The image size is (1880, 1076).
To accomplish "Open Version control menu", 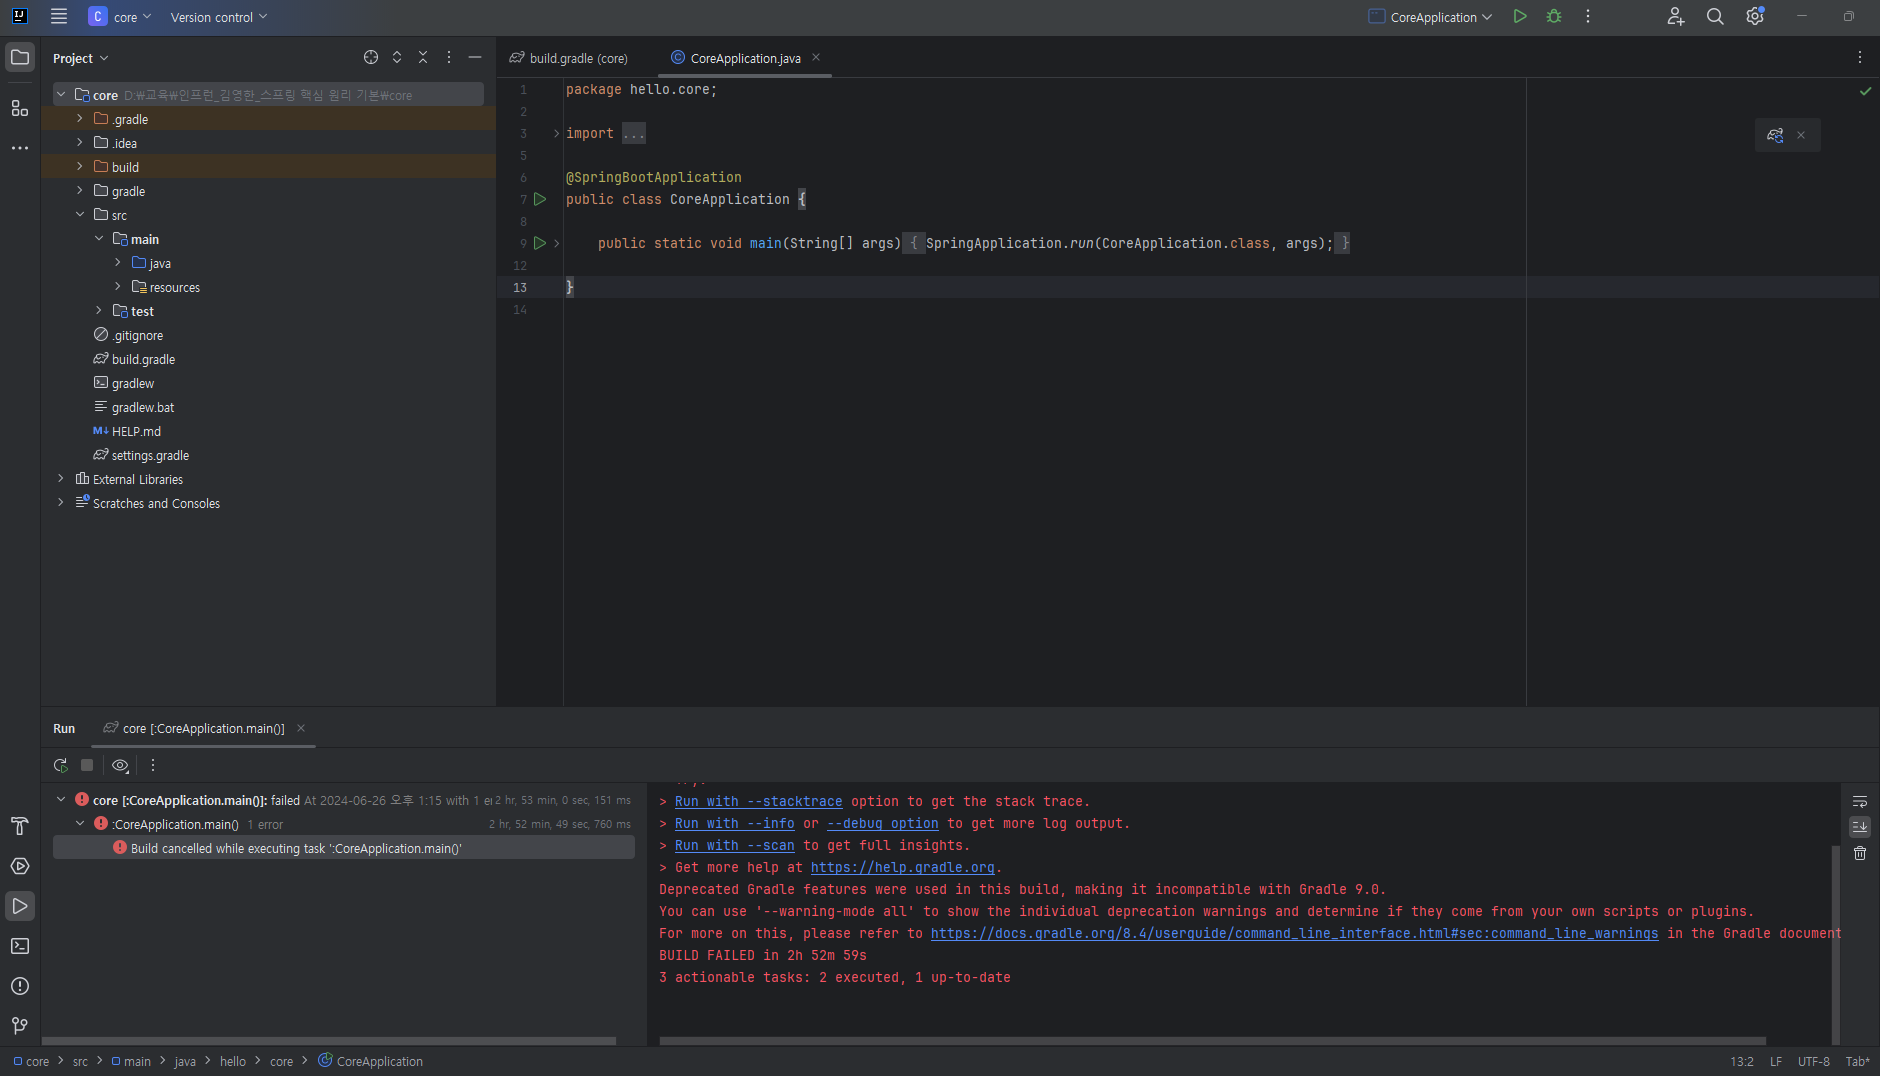I will 219,16.
